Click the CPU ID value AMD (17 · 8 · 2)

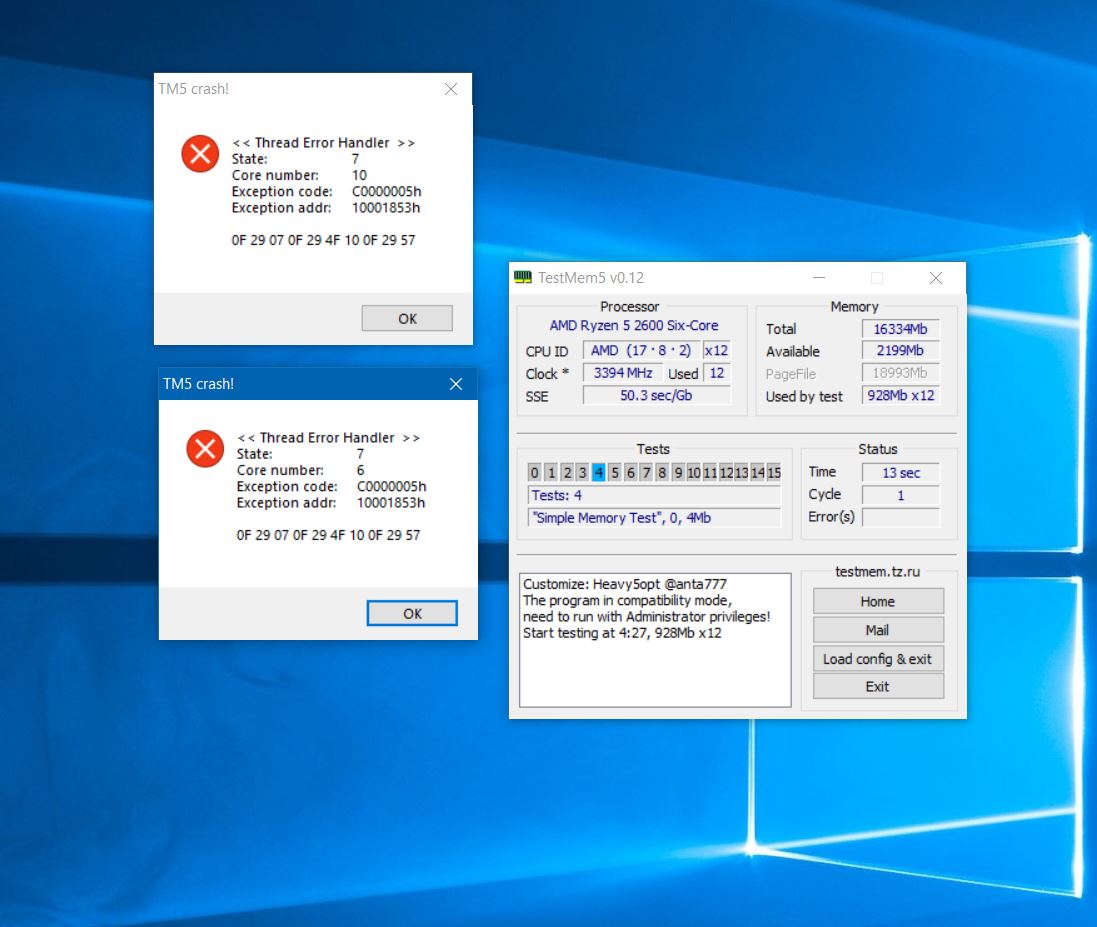(x=641, y=351)
